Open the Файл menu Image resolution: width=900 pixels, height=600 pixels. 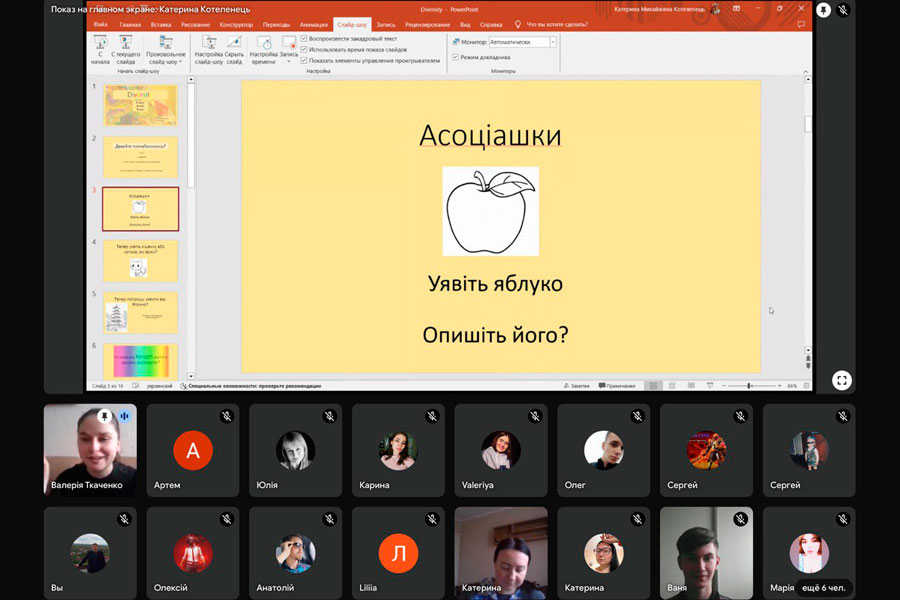pos(100,25)
